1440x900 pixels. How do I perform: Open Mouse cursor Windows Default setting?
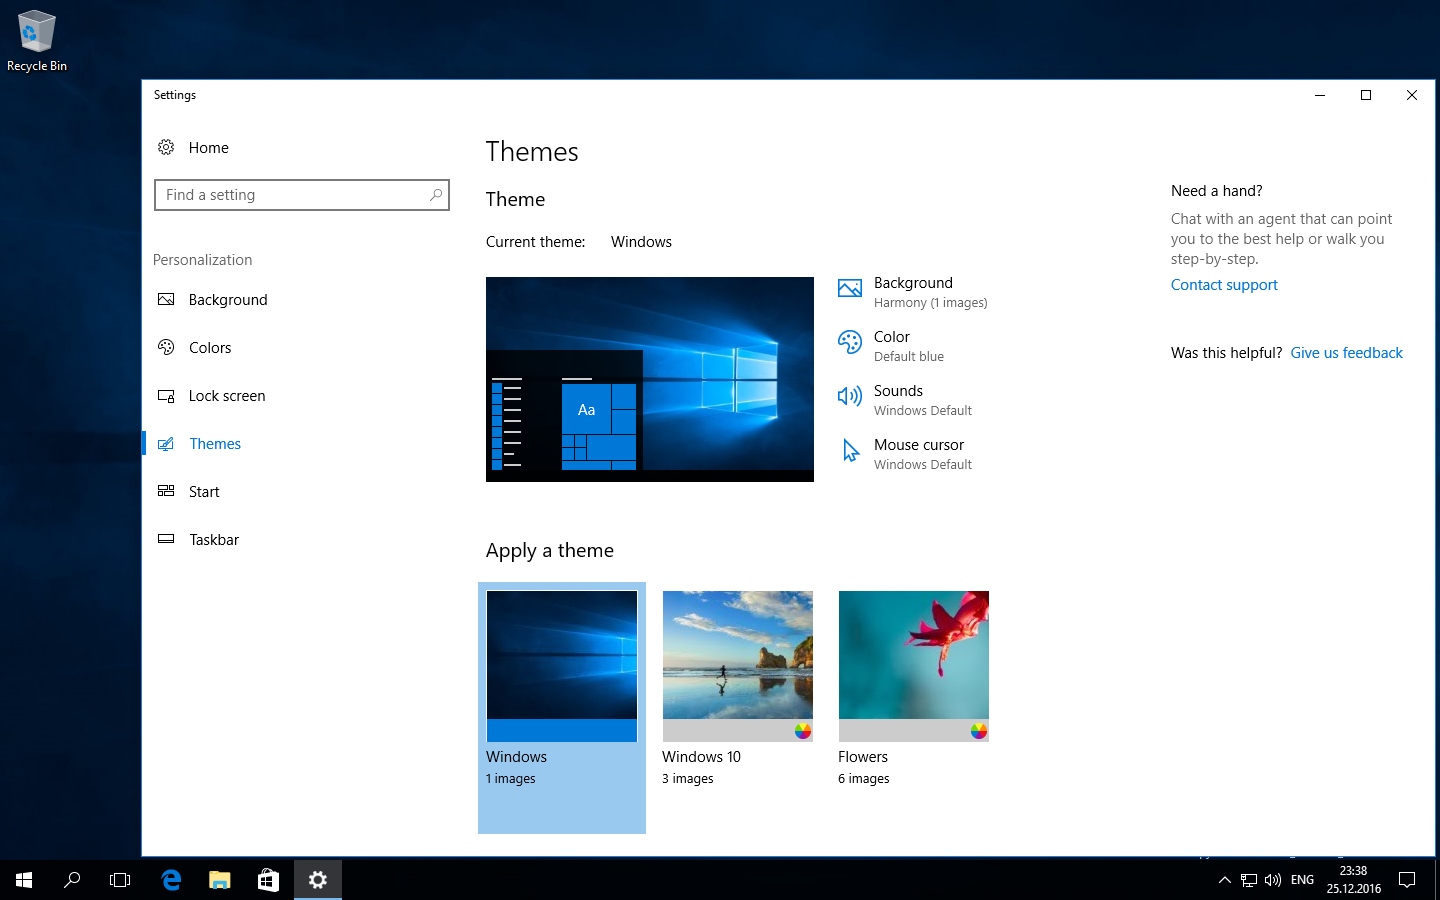pos(905,454)
